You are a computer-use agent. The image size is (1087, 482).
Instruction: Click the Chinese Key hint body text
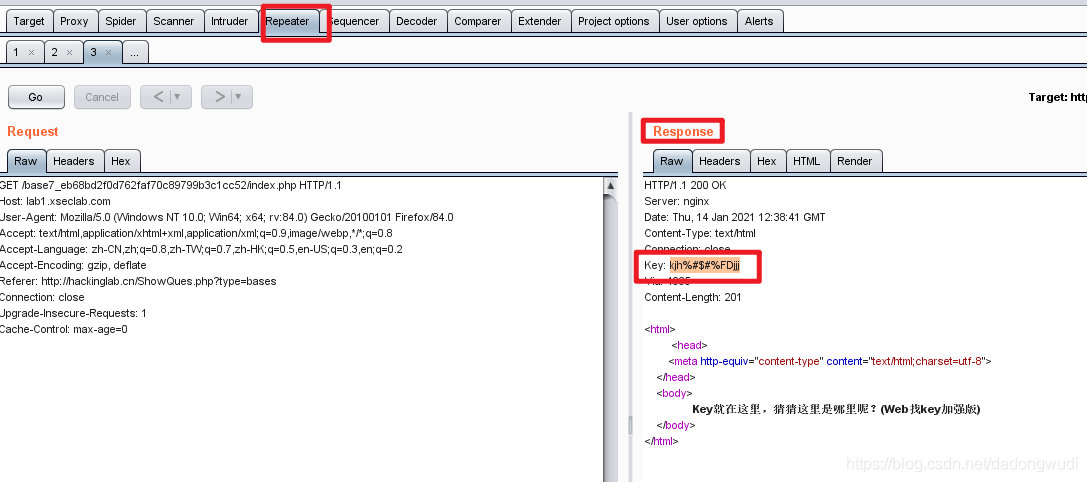point(836,409)
